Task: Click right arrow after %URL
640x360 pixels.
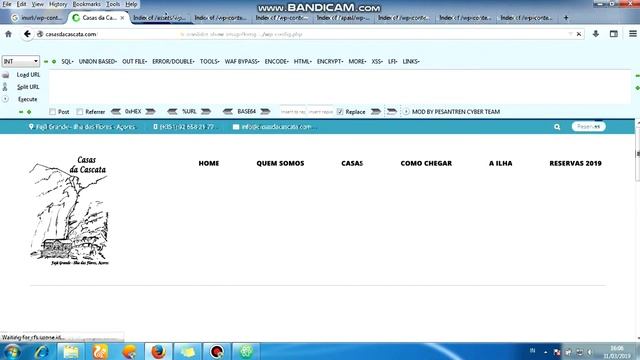Action: pyautogui.click(x=206, y=111)
